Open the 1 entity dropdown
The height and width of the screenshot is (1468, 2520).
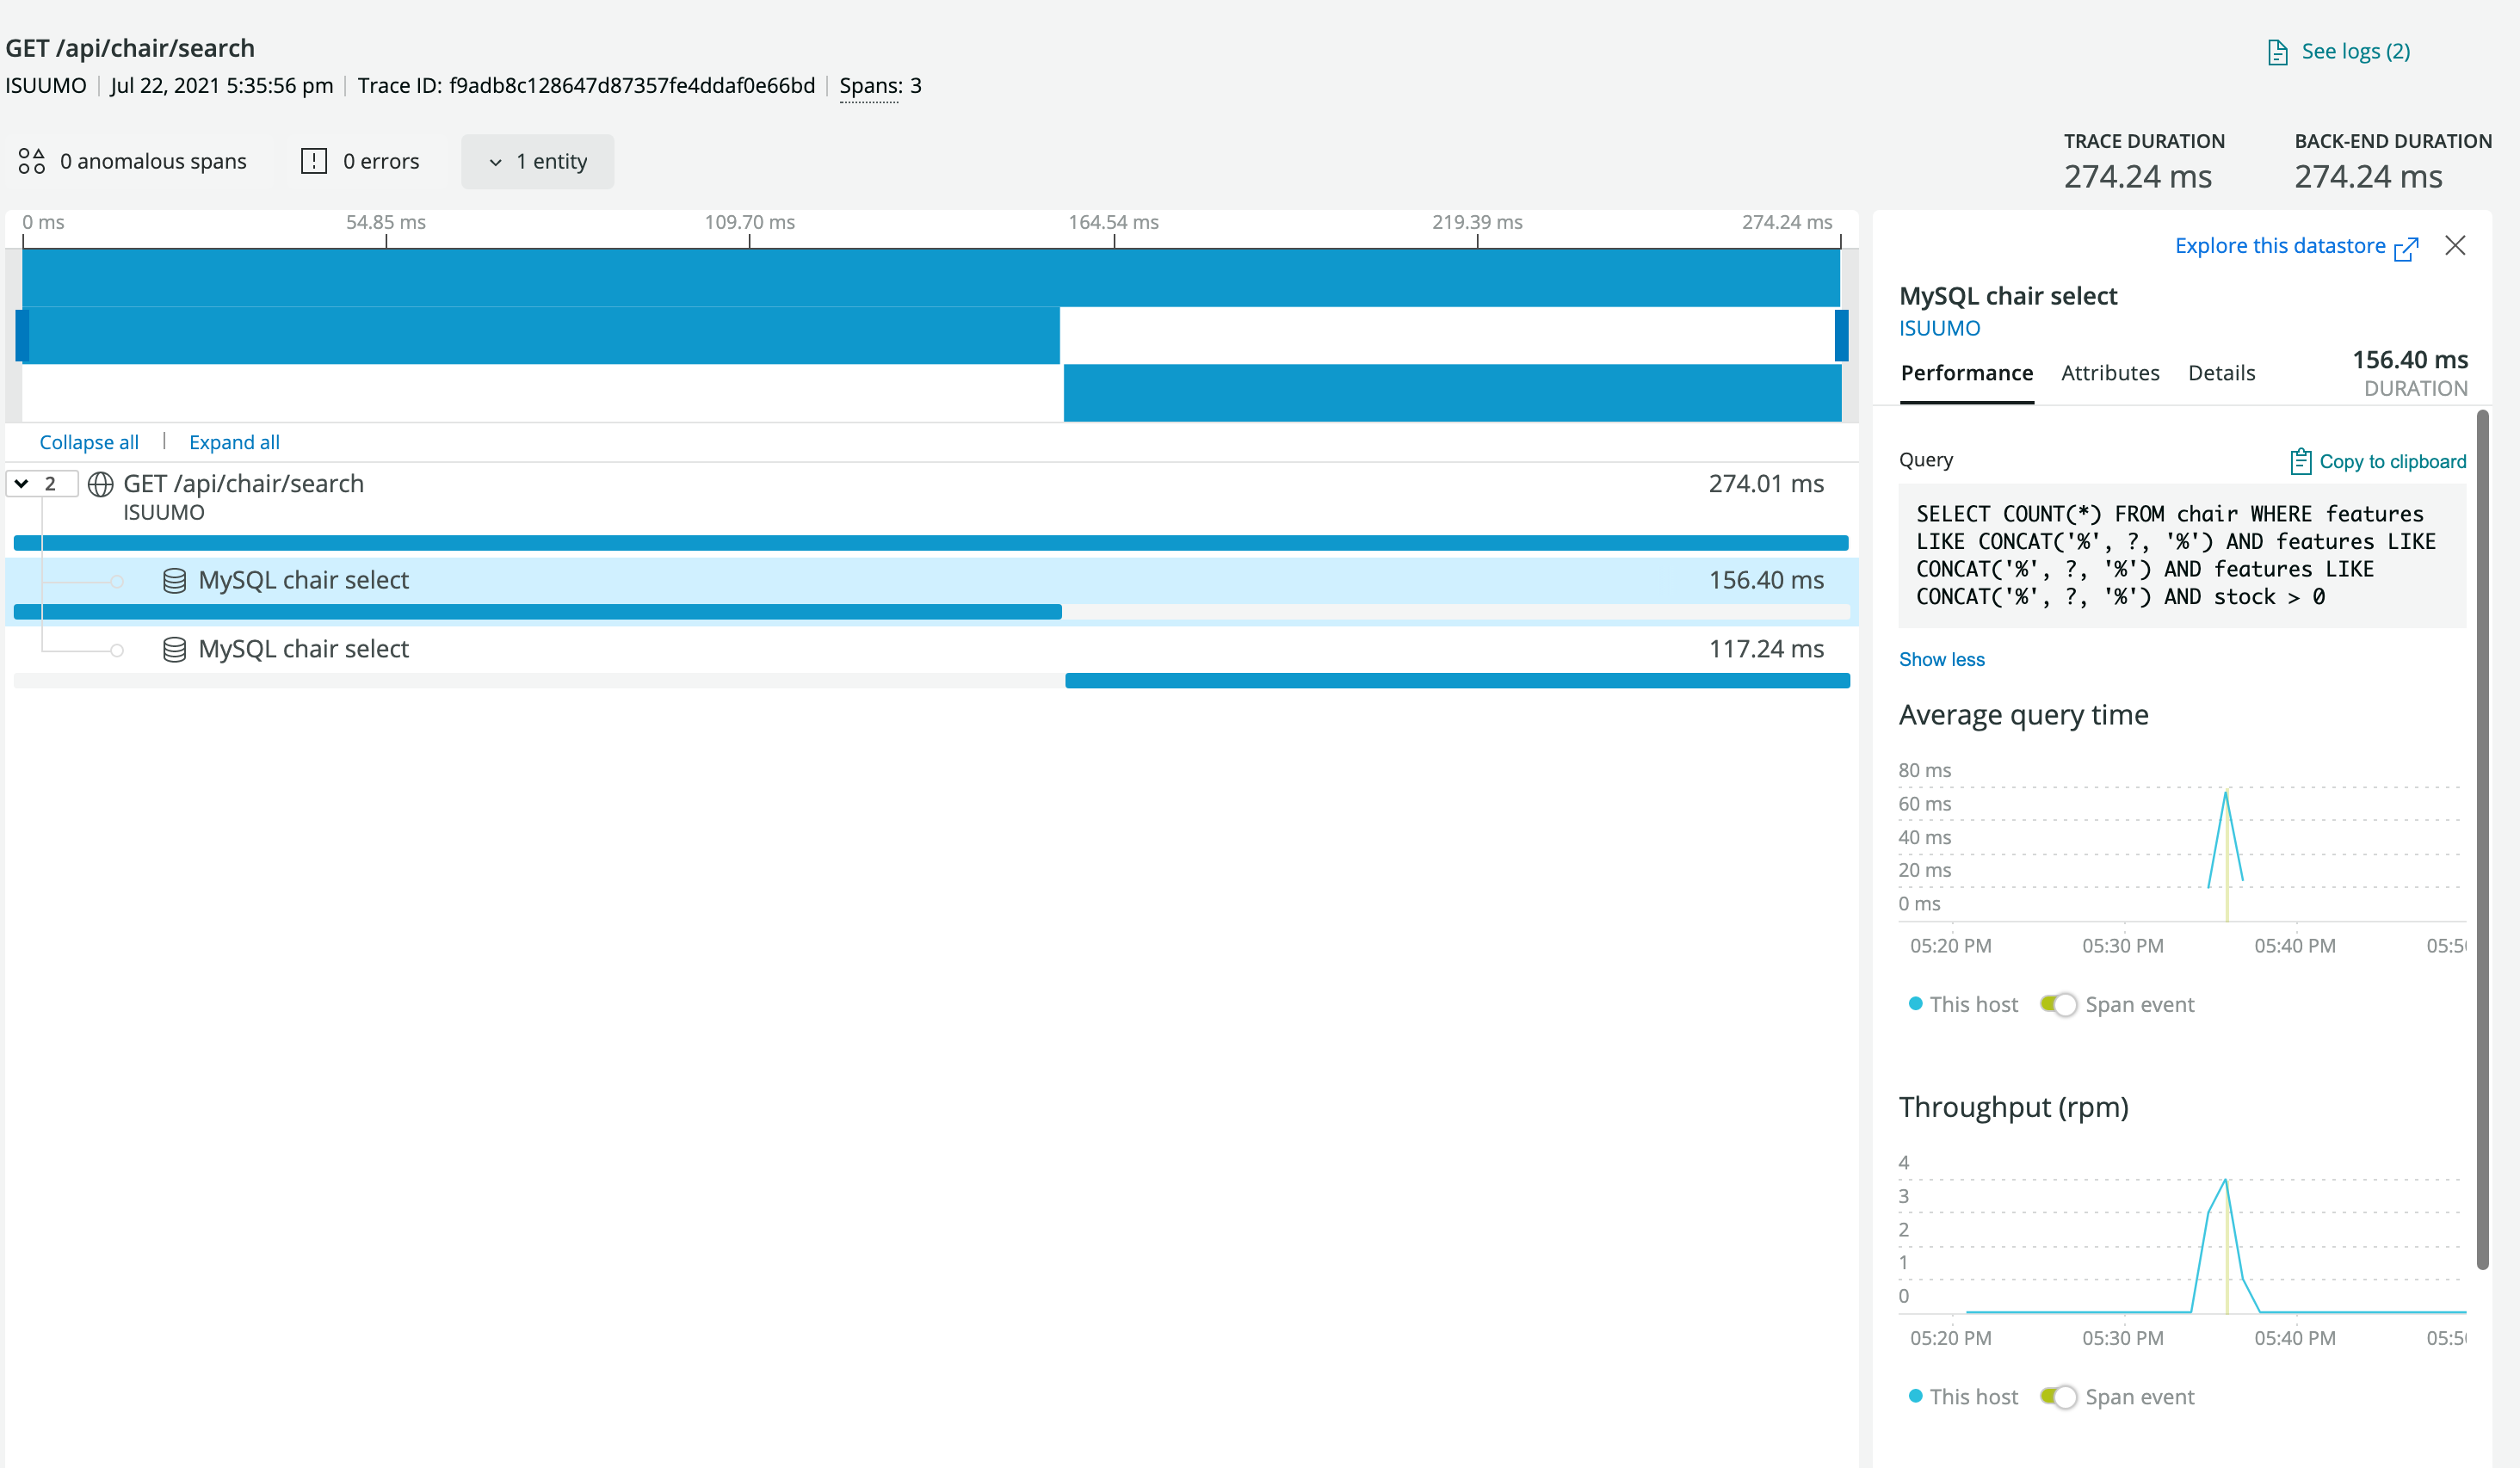pyautogui.click(x=537, y=162)
